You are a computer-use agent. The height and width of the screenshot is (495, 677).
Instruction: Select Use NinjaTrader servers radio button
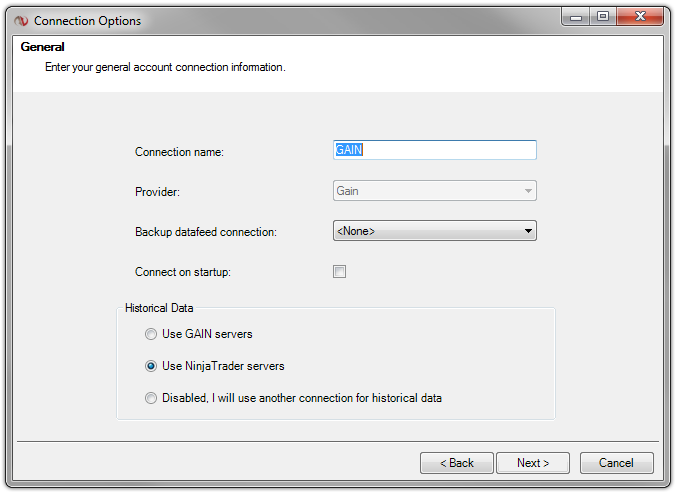(x=151, y=366)
